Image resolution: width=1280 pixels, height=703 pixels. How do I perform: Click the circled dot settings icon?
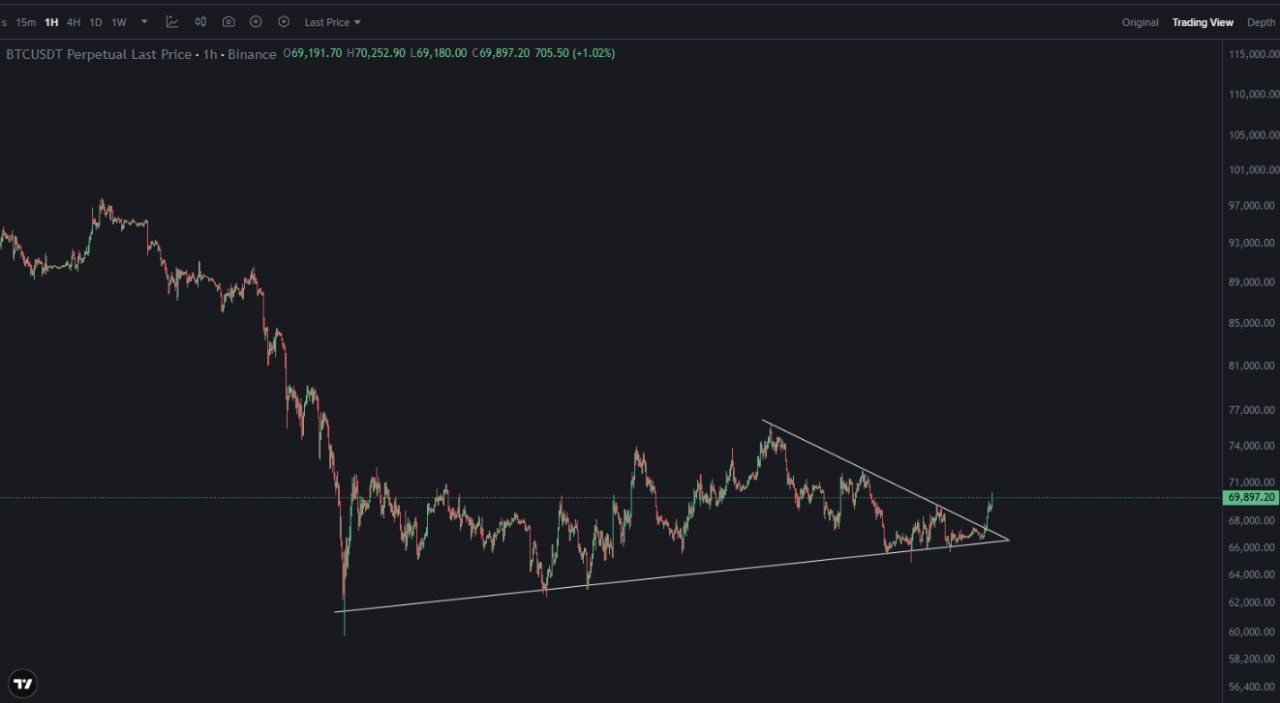point(284,22)
